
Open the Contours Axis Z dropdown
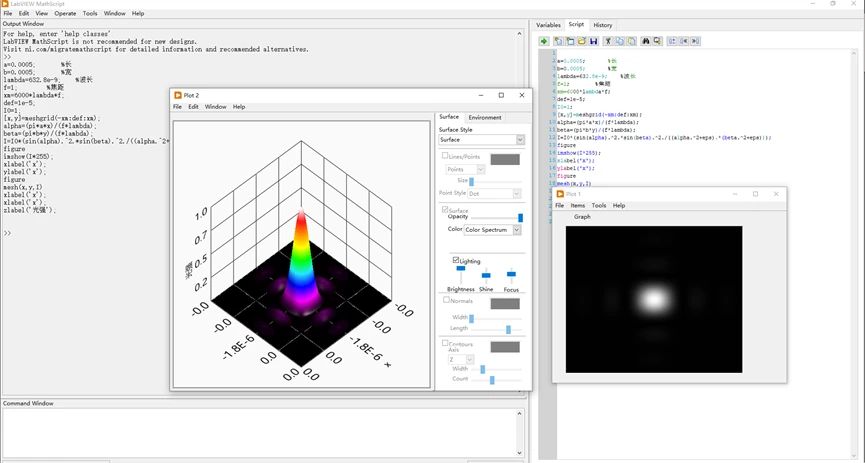(461, 359)
